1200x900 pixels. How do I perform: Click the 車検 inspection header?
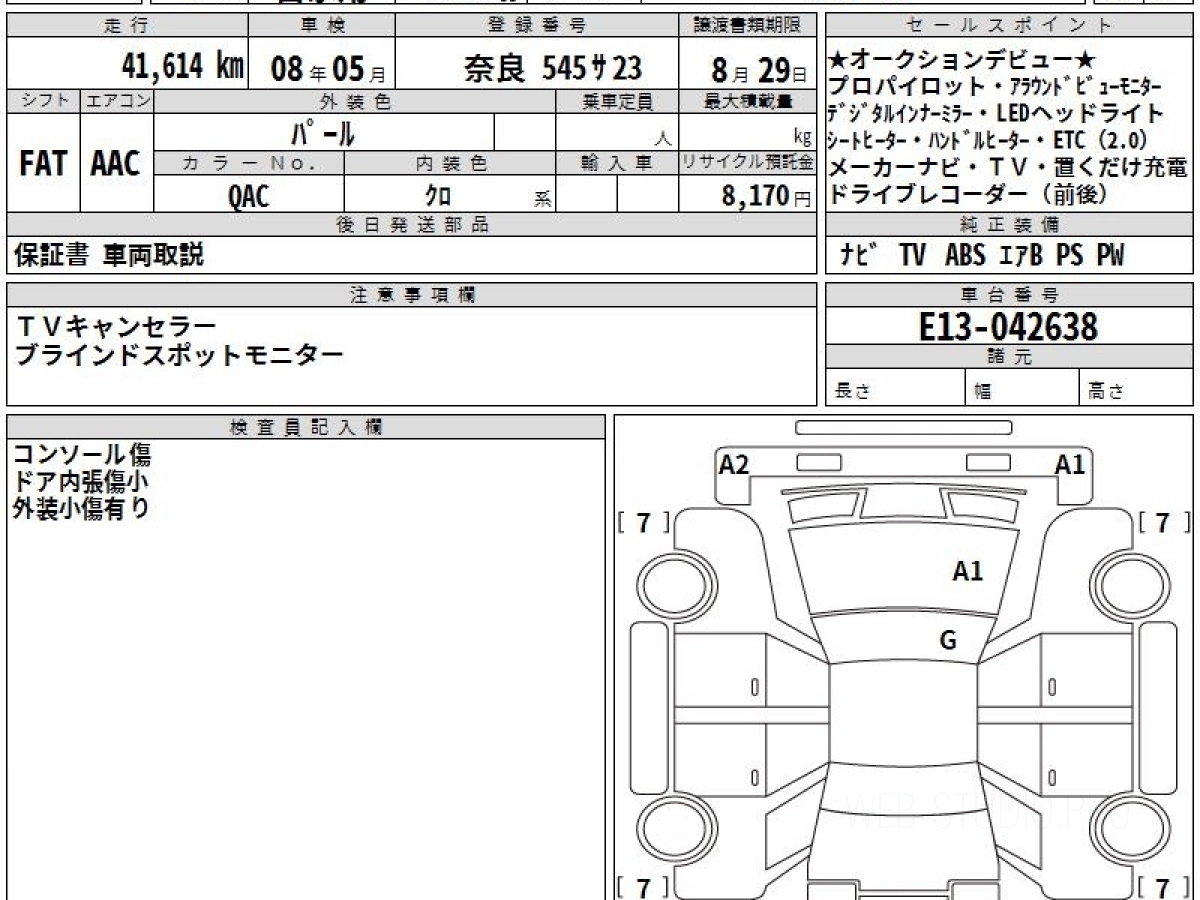[x=322, y=26]
